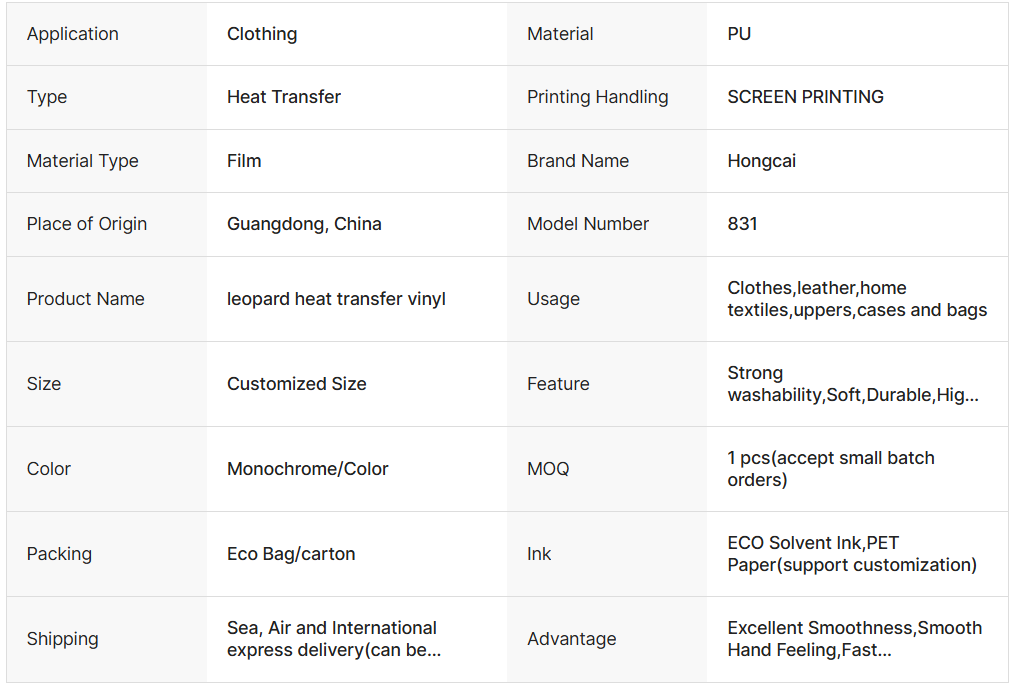Click the Guangdong, China origin value
This screenshot has width=1010, height=686.
point(304,224)
